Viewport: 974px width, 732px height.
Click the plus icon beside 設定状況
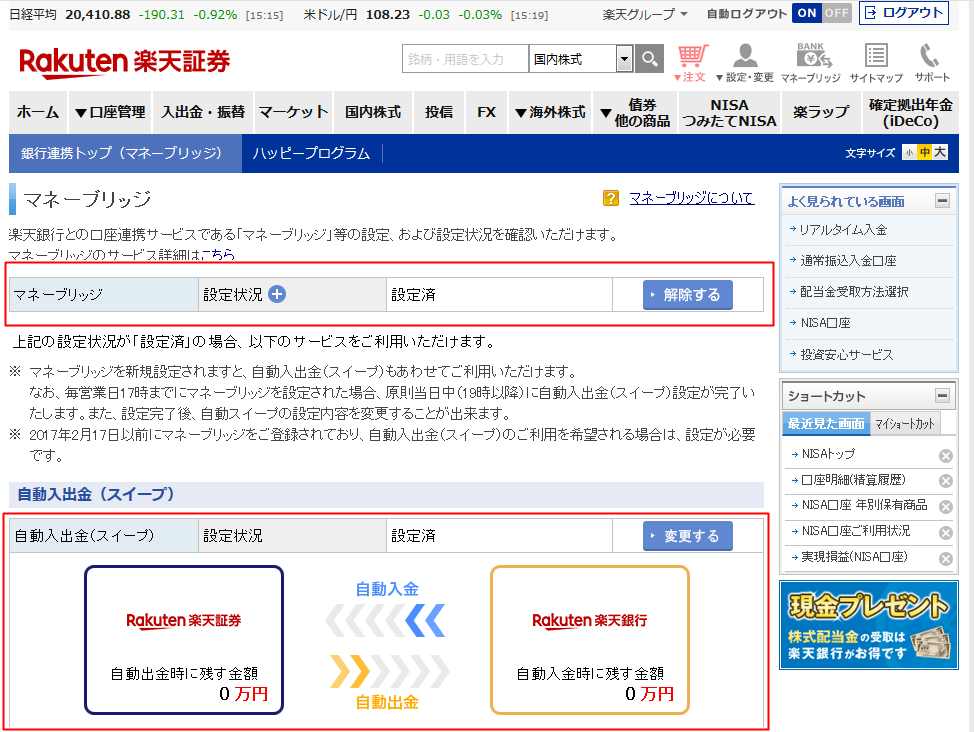pyautogui.click(x=277, y=294)
